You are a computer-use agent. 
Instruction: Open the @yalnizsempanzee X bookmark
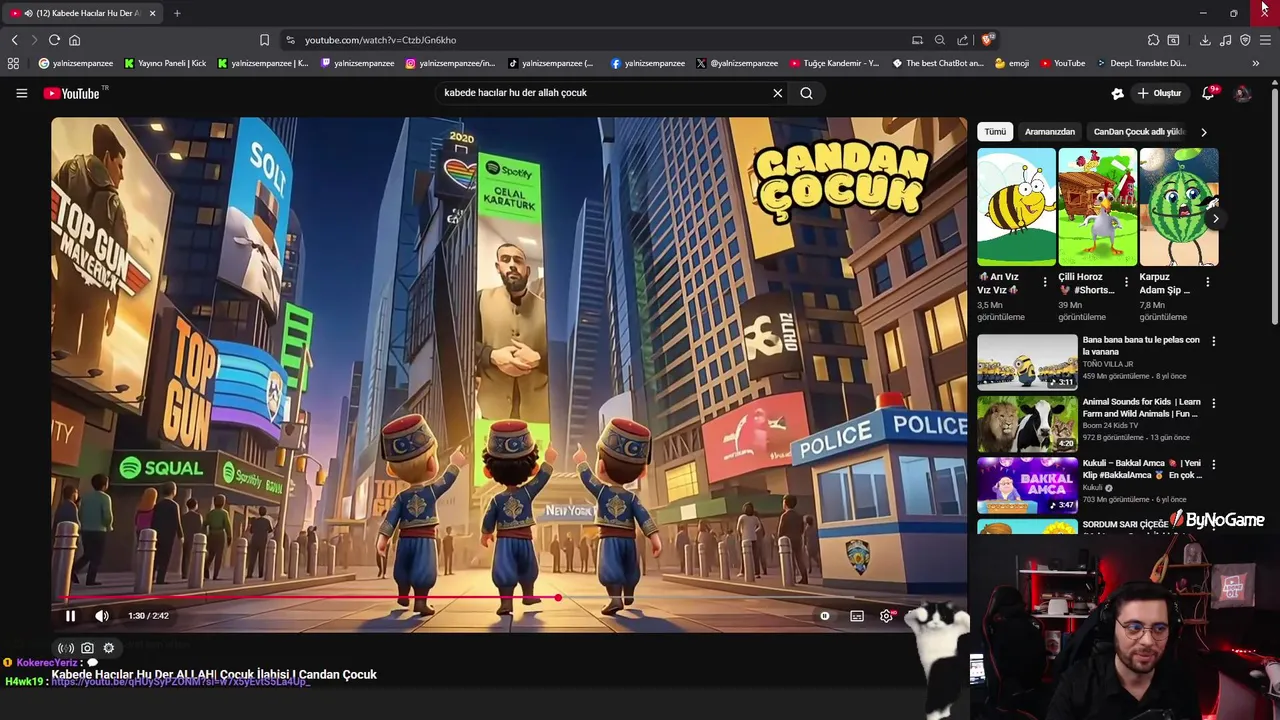(x=737, y=63)
